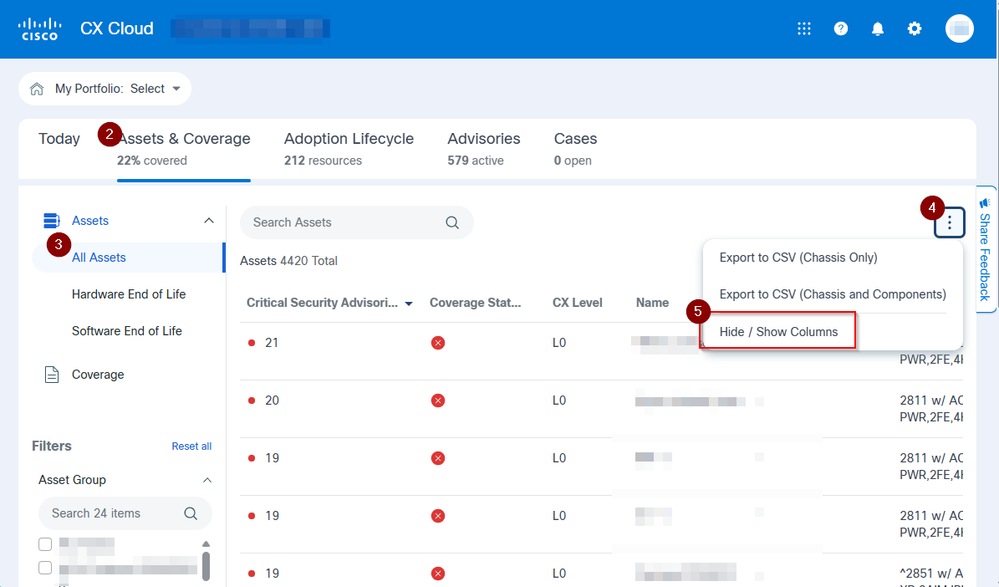Click the Share Feedback side tab
999x587 pixels.
tap(986, 249)
